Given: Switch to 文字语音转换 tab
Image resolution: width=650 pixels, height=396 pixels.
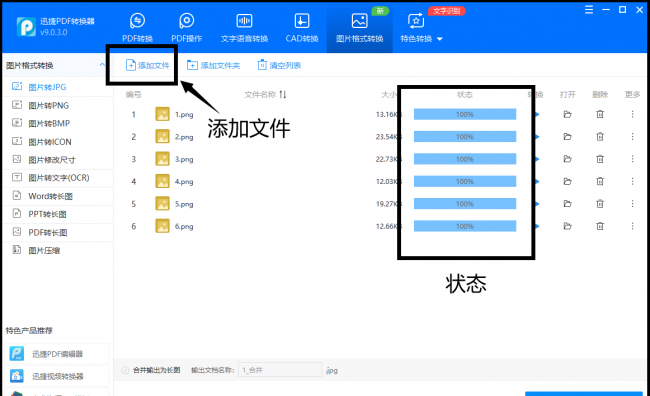Looking at the screenshot, I should [x=244, y=28].
